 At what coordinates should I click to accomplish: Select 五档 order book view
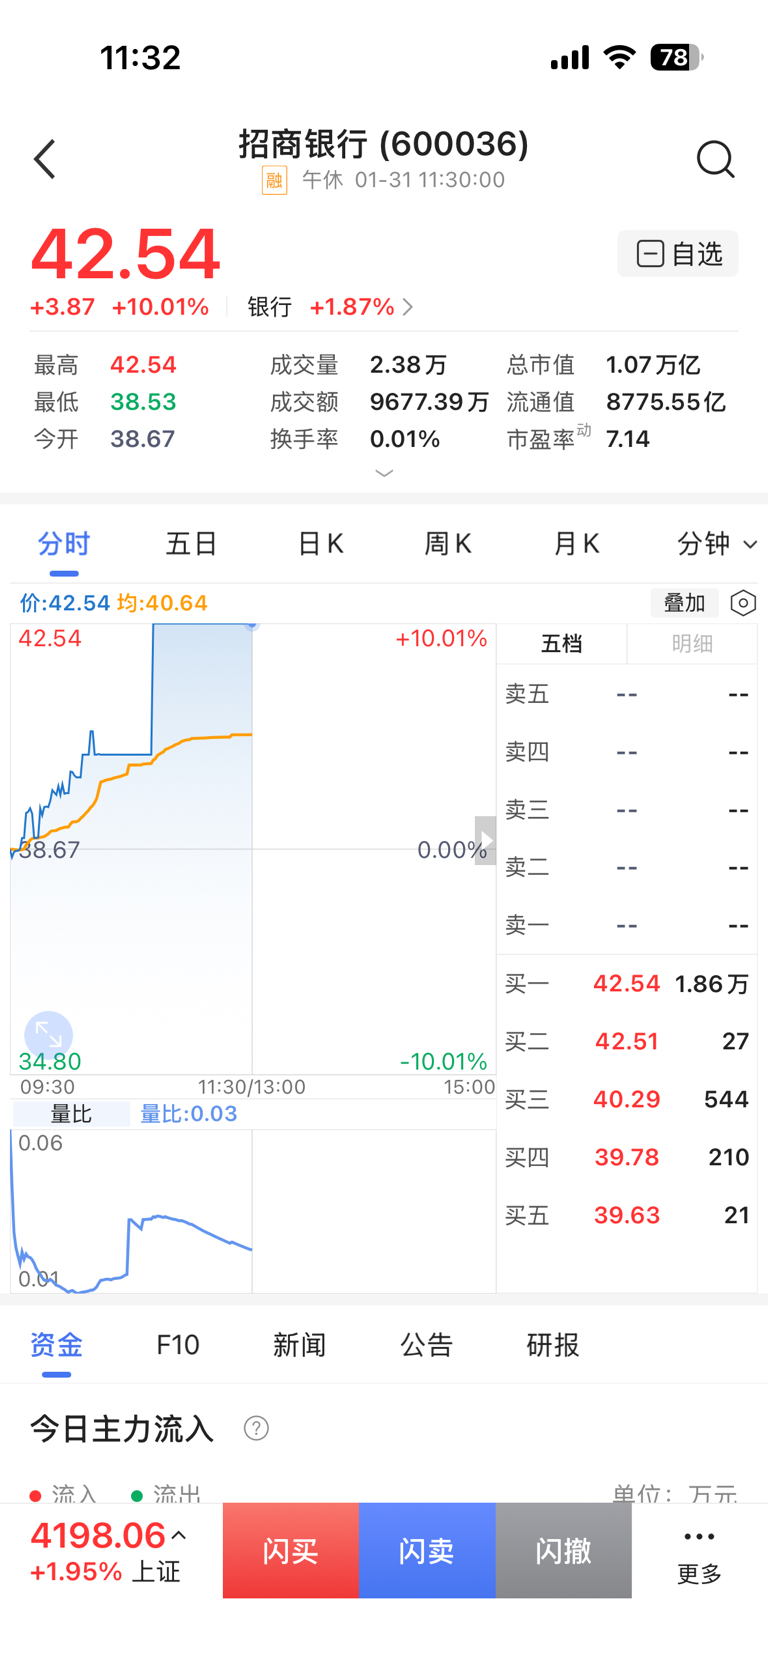pos(562,644)
